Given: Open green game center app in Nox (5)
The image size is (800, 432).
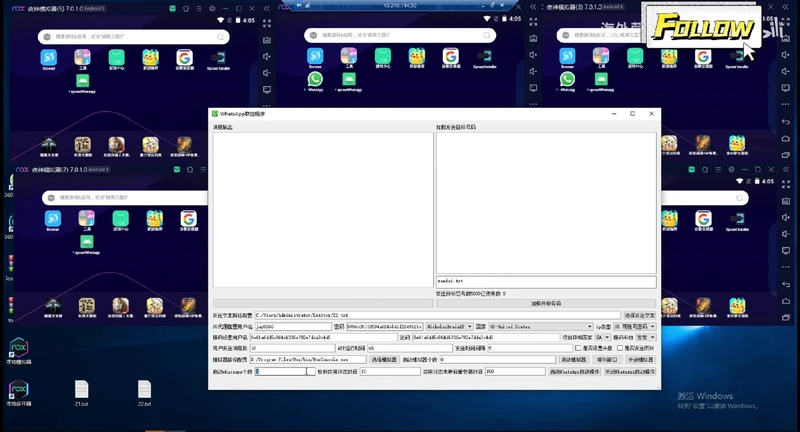Looking at the screenshot, I should 116,57.
